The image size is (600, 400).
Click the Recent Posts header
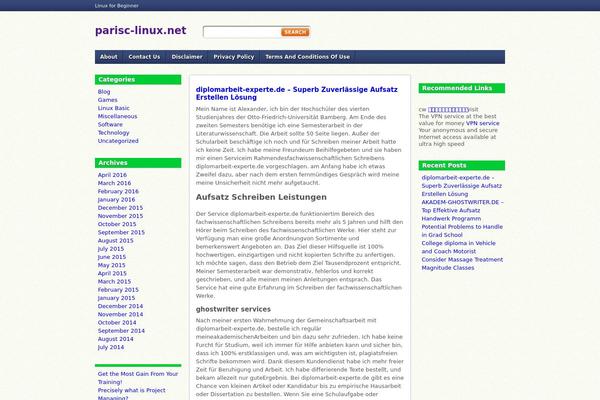point(461,165)
